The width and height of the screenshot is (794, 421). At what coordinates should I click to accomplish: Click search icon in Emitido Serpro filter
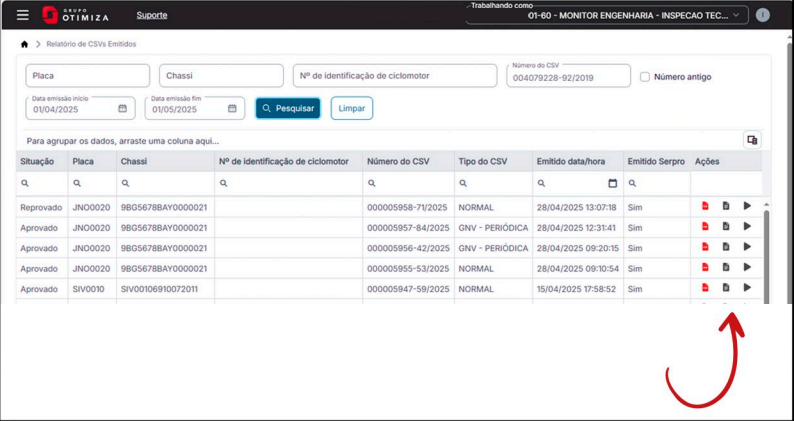pyautogui.click(x=632, y=183)
